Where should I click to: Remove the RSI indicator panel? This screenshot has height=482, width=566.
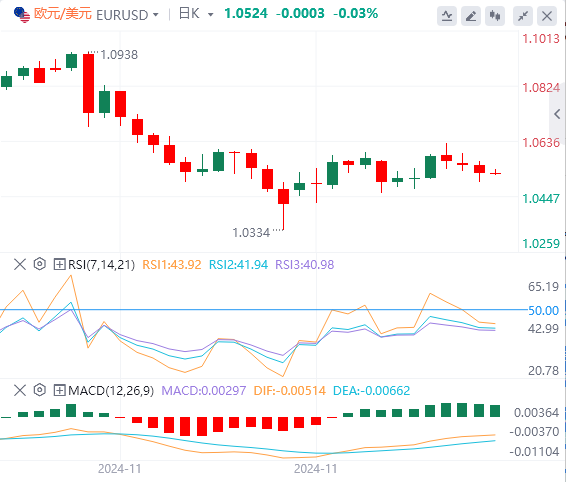(x=20, y=264)
